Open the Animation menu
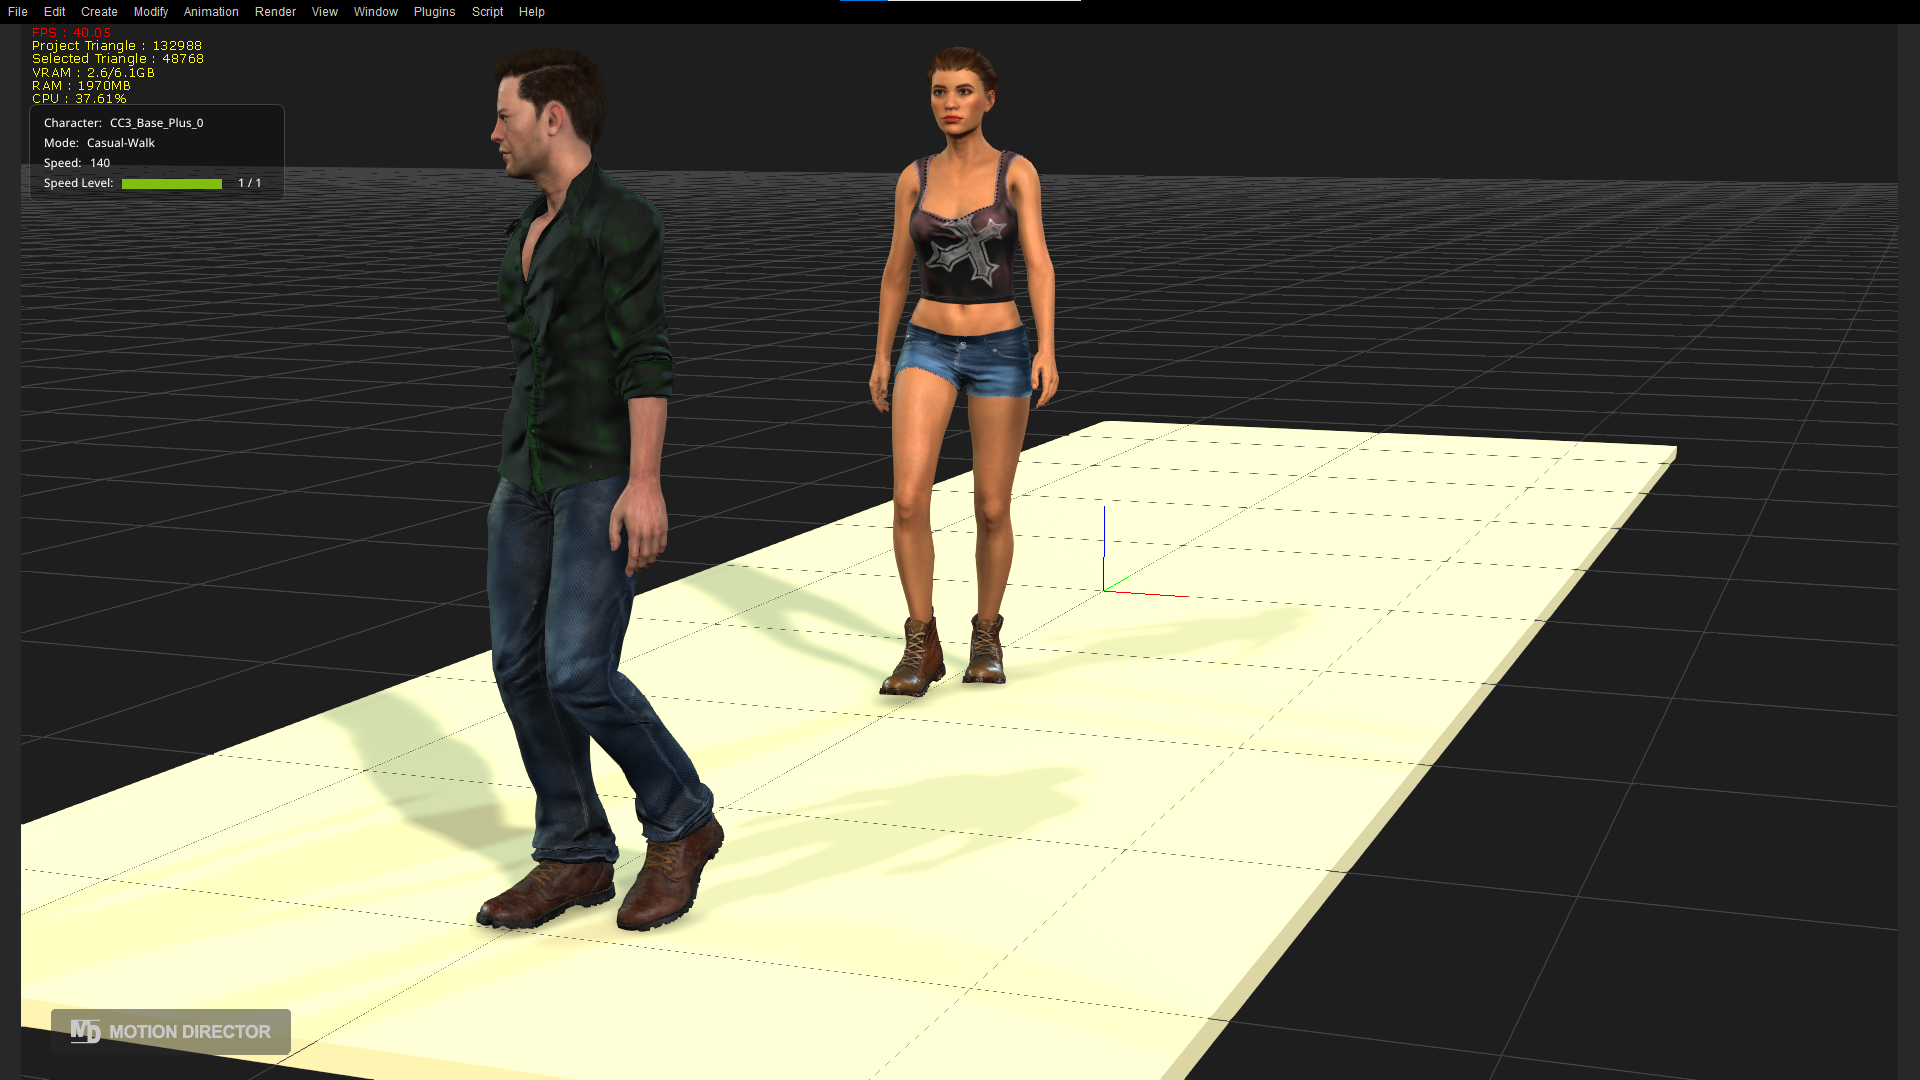This screenshot has width=1920, height=1080. point(211,12)
